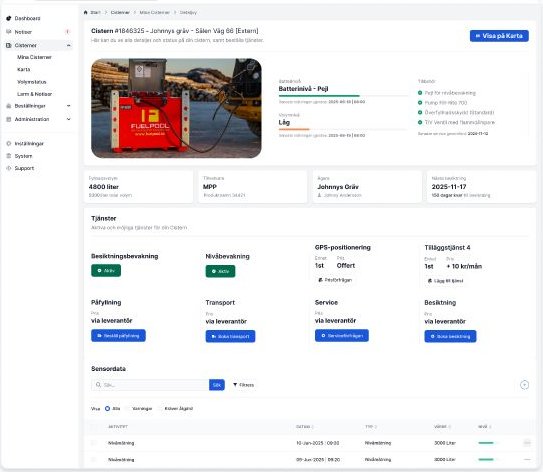Screen dimensions: 543x472
Task: Click the person icon under Johnnys Gräv
Action: 319,195
